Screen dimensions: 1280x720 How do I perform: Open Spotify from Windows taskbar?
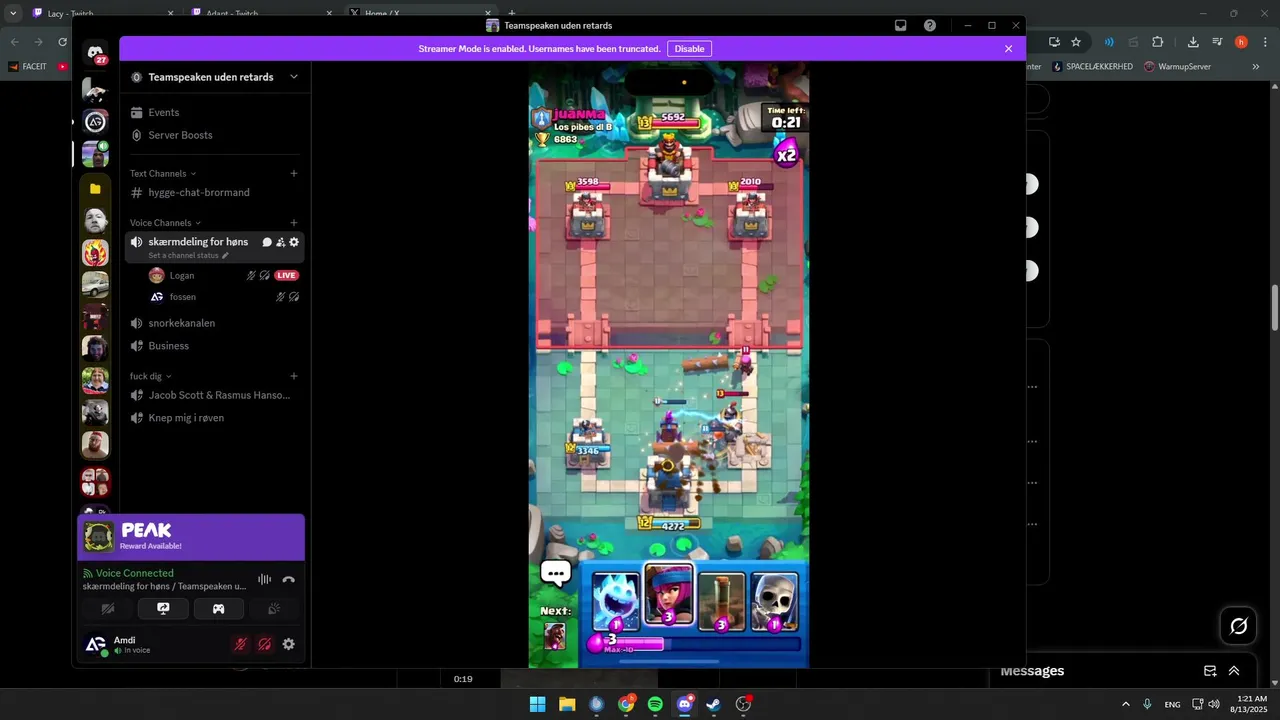click(655, 704)
